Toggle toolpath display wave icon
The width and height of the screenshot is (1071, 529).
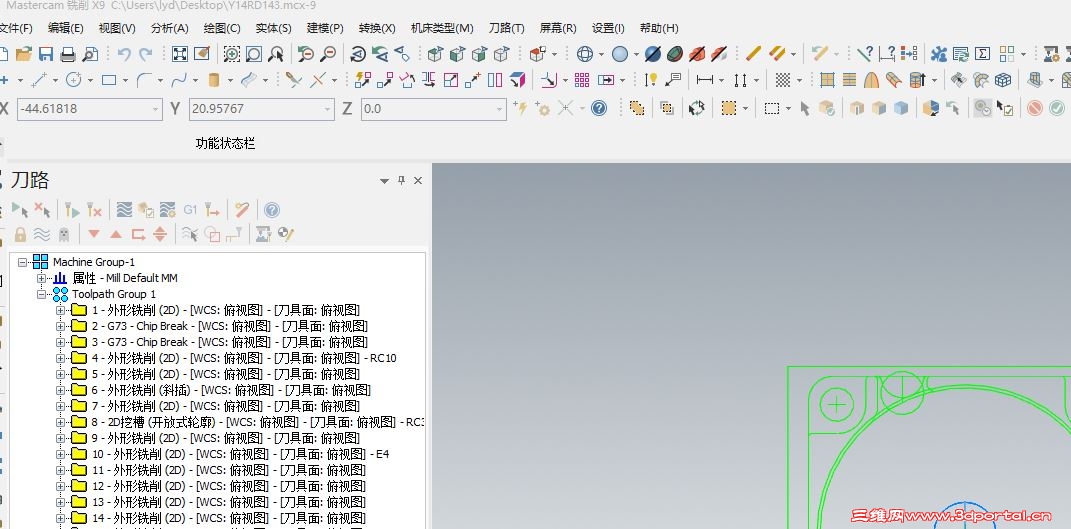[42, 234]
